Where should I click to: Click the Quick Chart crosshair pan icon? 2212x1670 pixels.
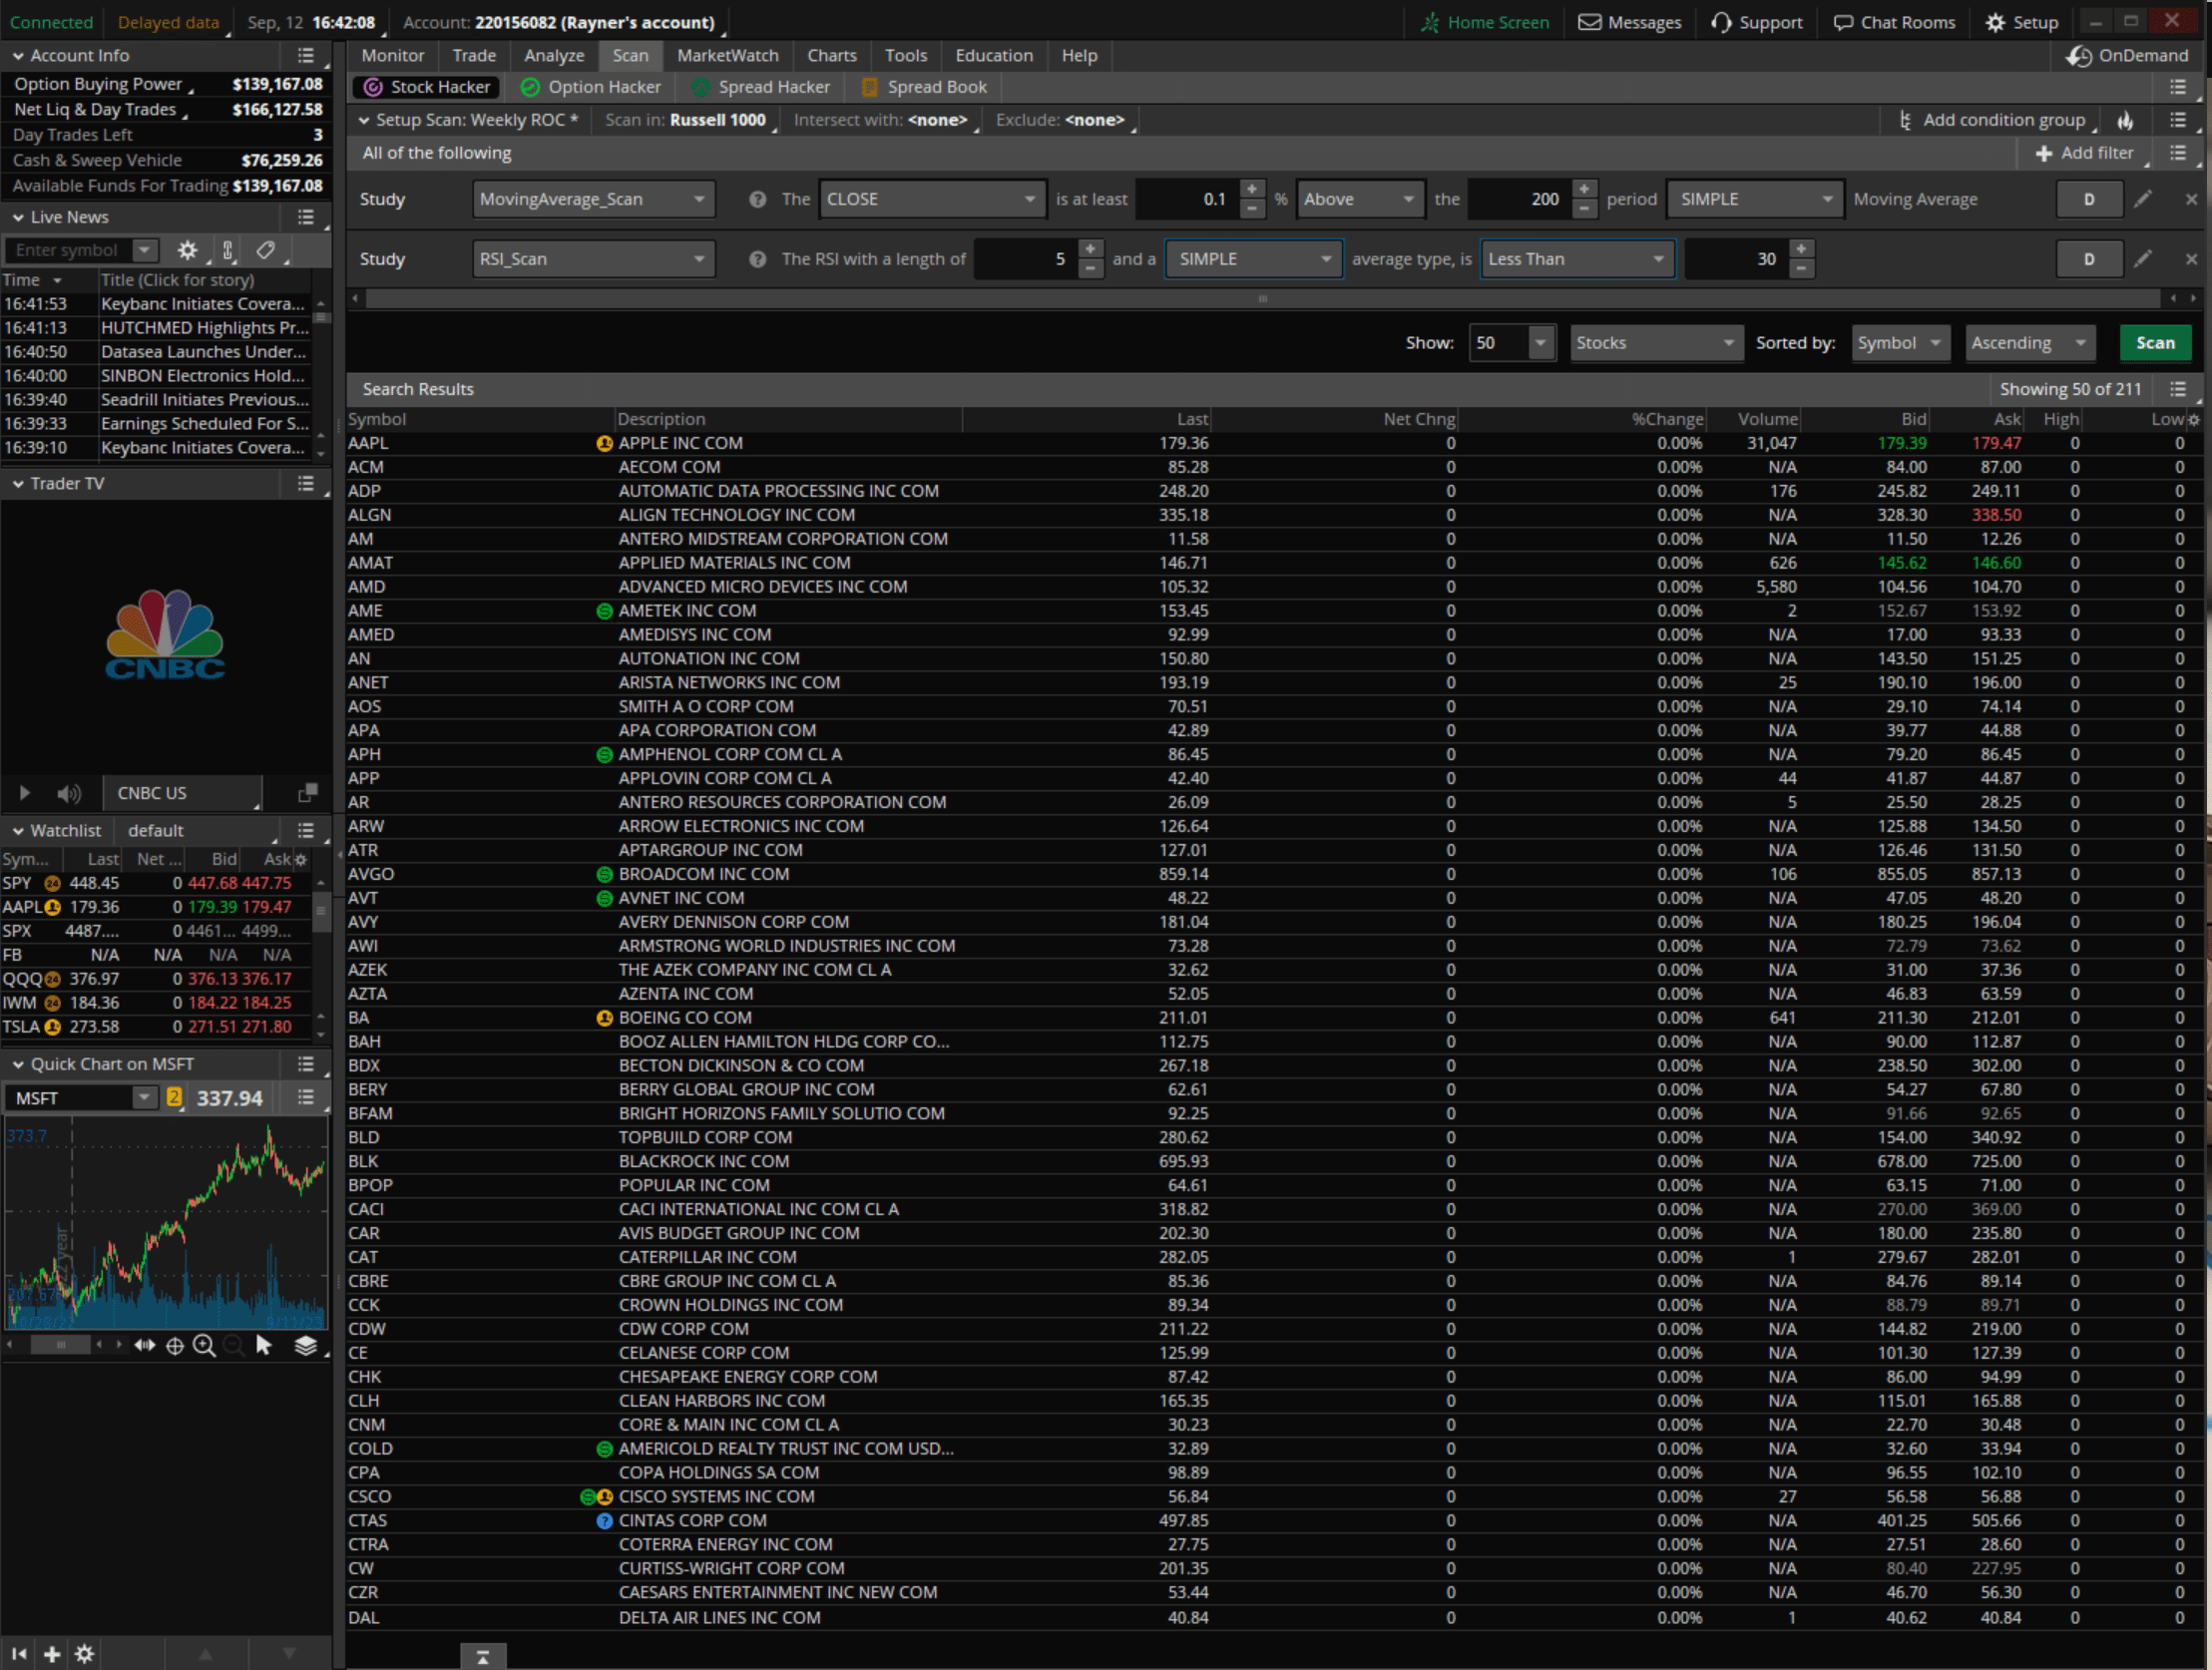tap(175, 1345)
